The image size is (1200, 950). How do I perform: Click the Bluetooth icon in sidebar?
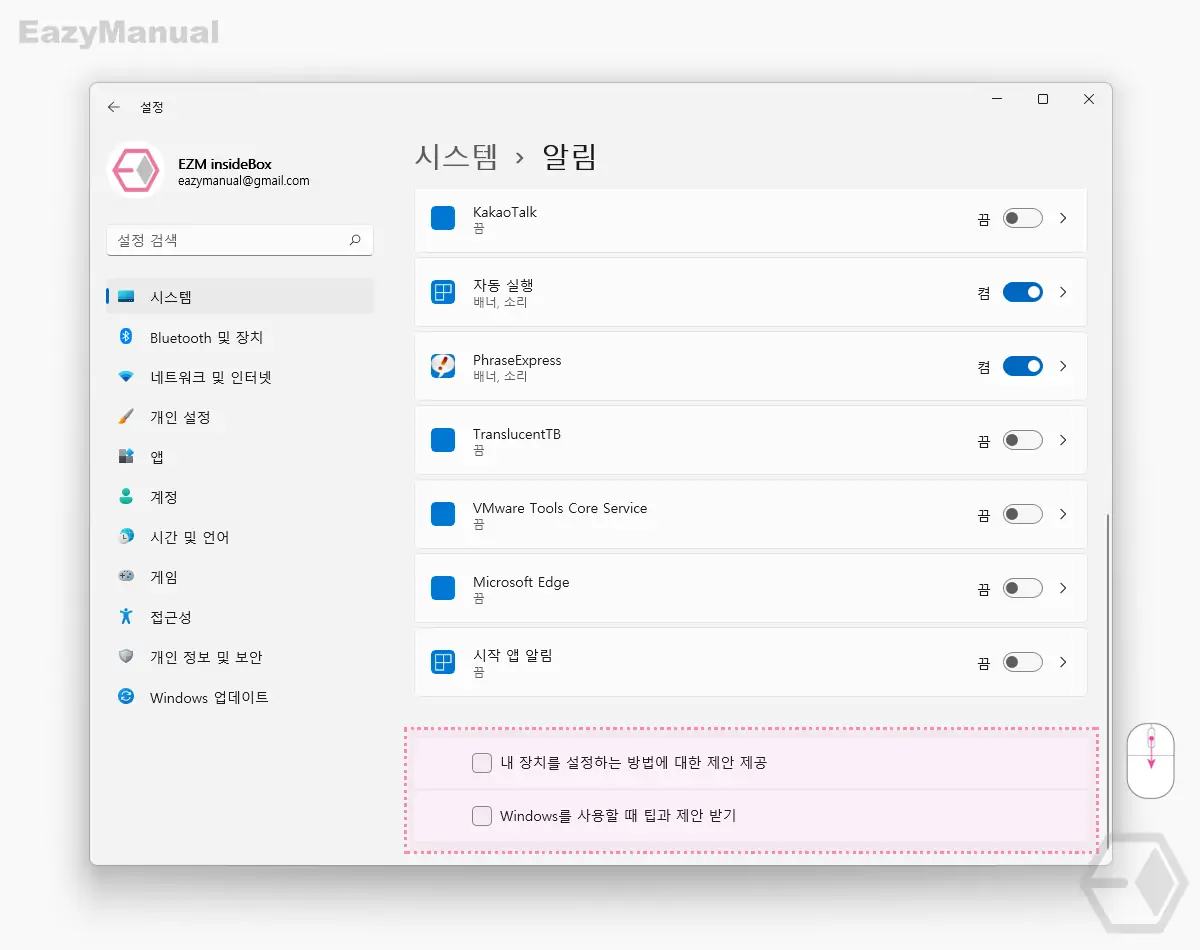pyautogui.click(x=126, y=337)
